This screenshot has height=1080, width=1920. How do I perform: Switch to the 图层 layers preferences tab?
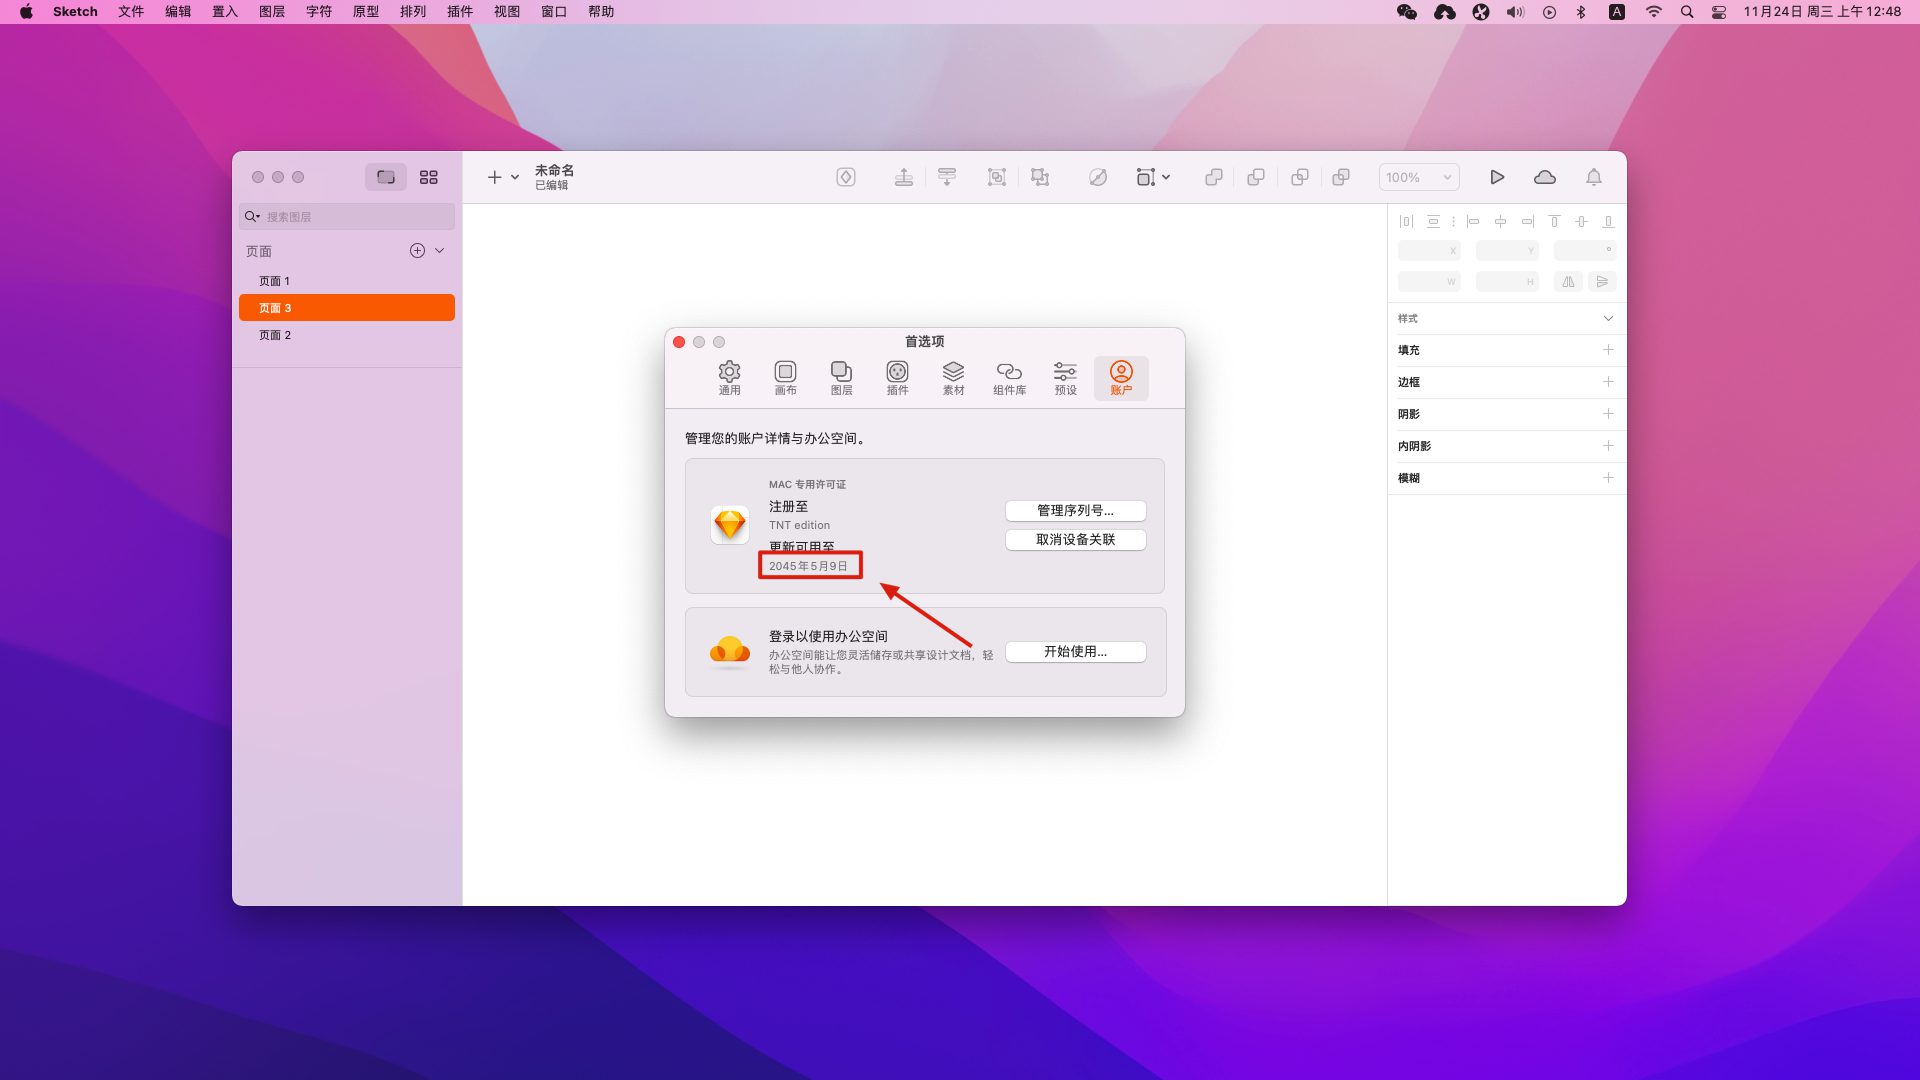coord(841,378)
